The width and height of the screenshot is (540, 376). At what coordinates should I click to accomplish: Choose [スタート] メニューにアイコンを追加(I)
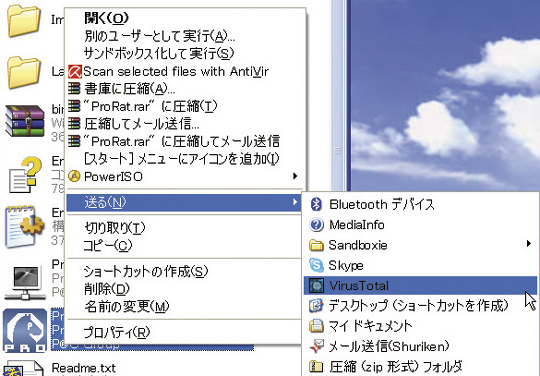[185, 159]
